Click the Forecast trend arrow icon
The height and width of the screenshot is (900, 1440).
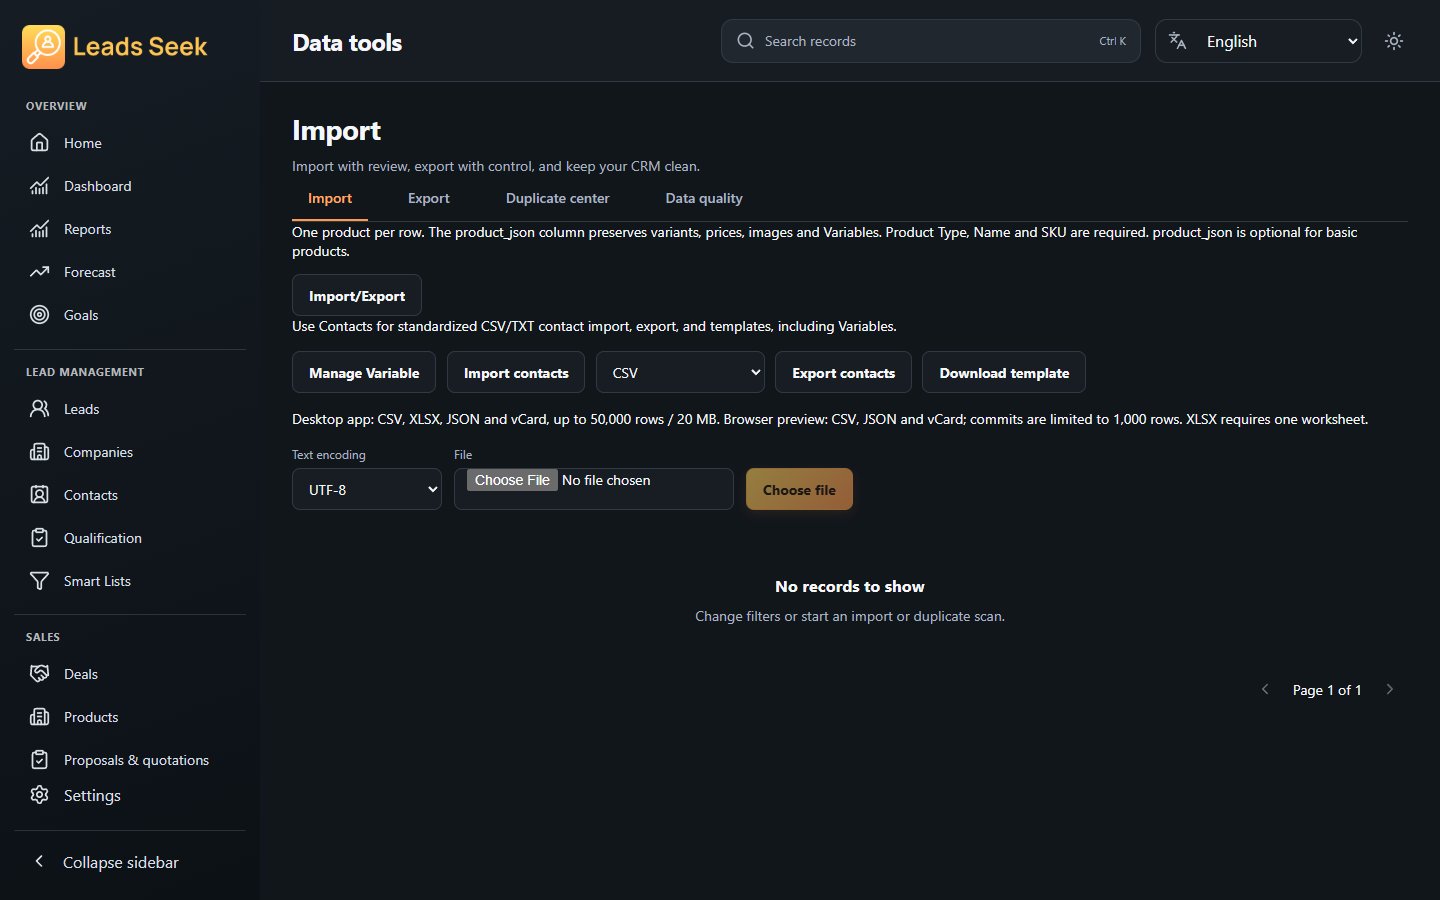pyautogui.click(x=39, y=272)
